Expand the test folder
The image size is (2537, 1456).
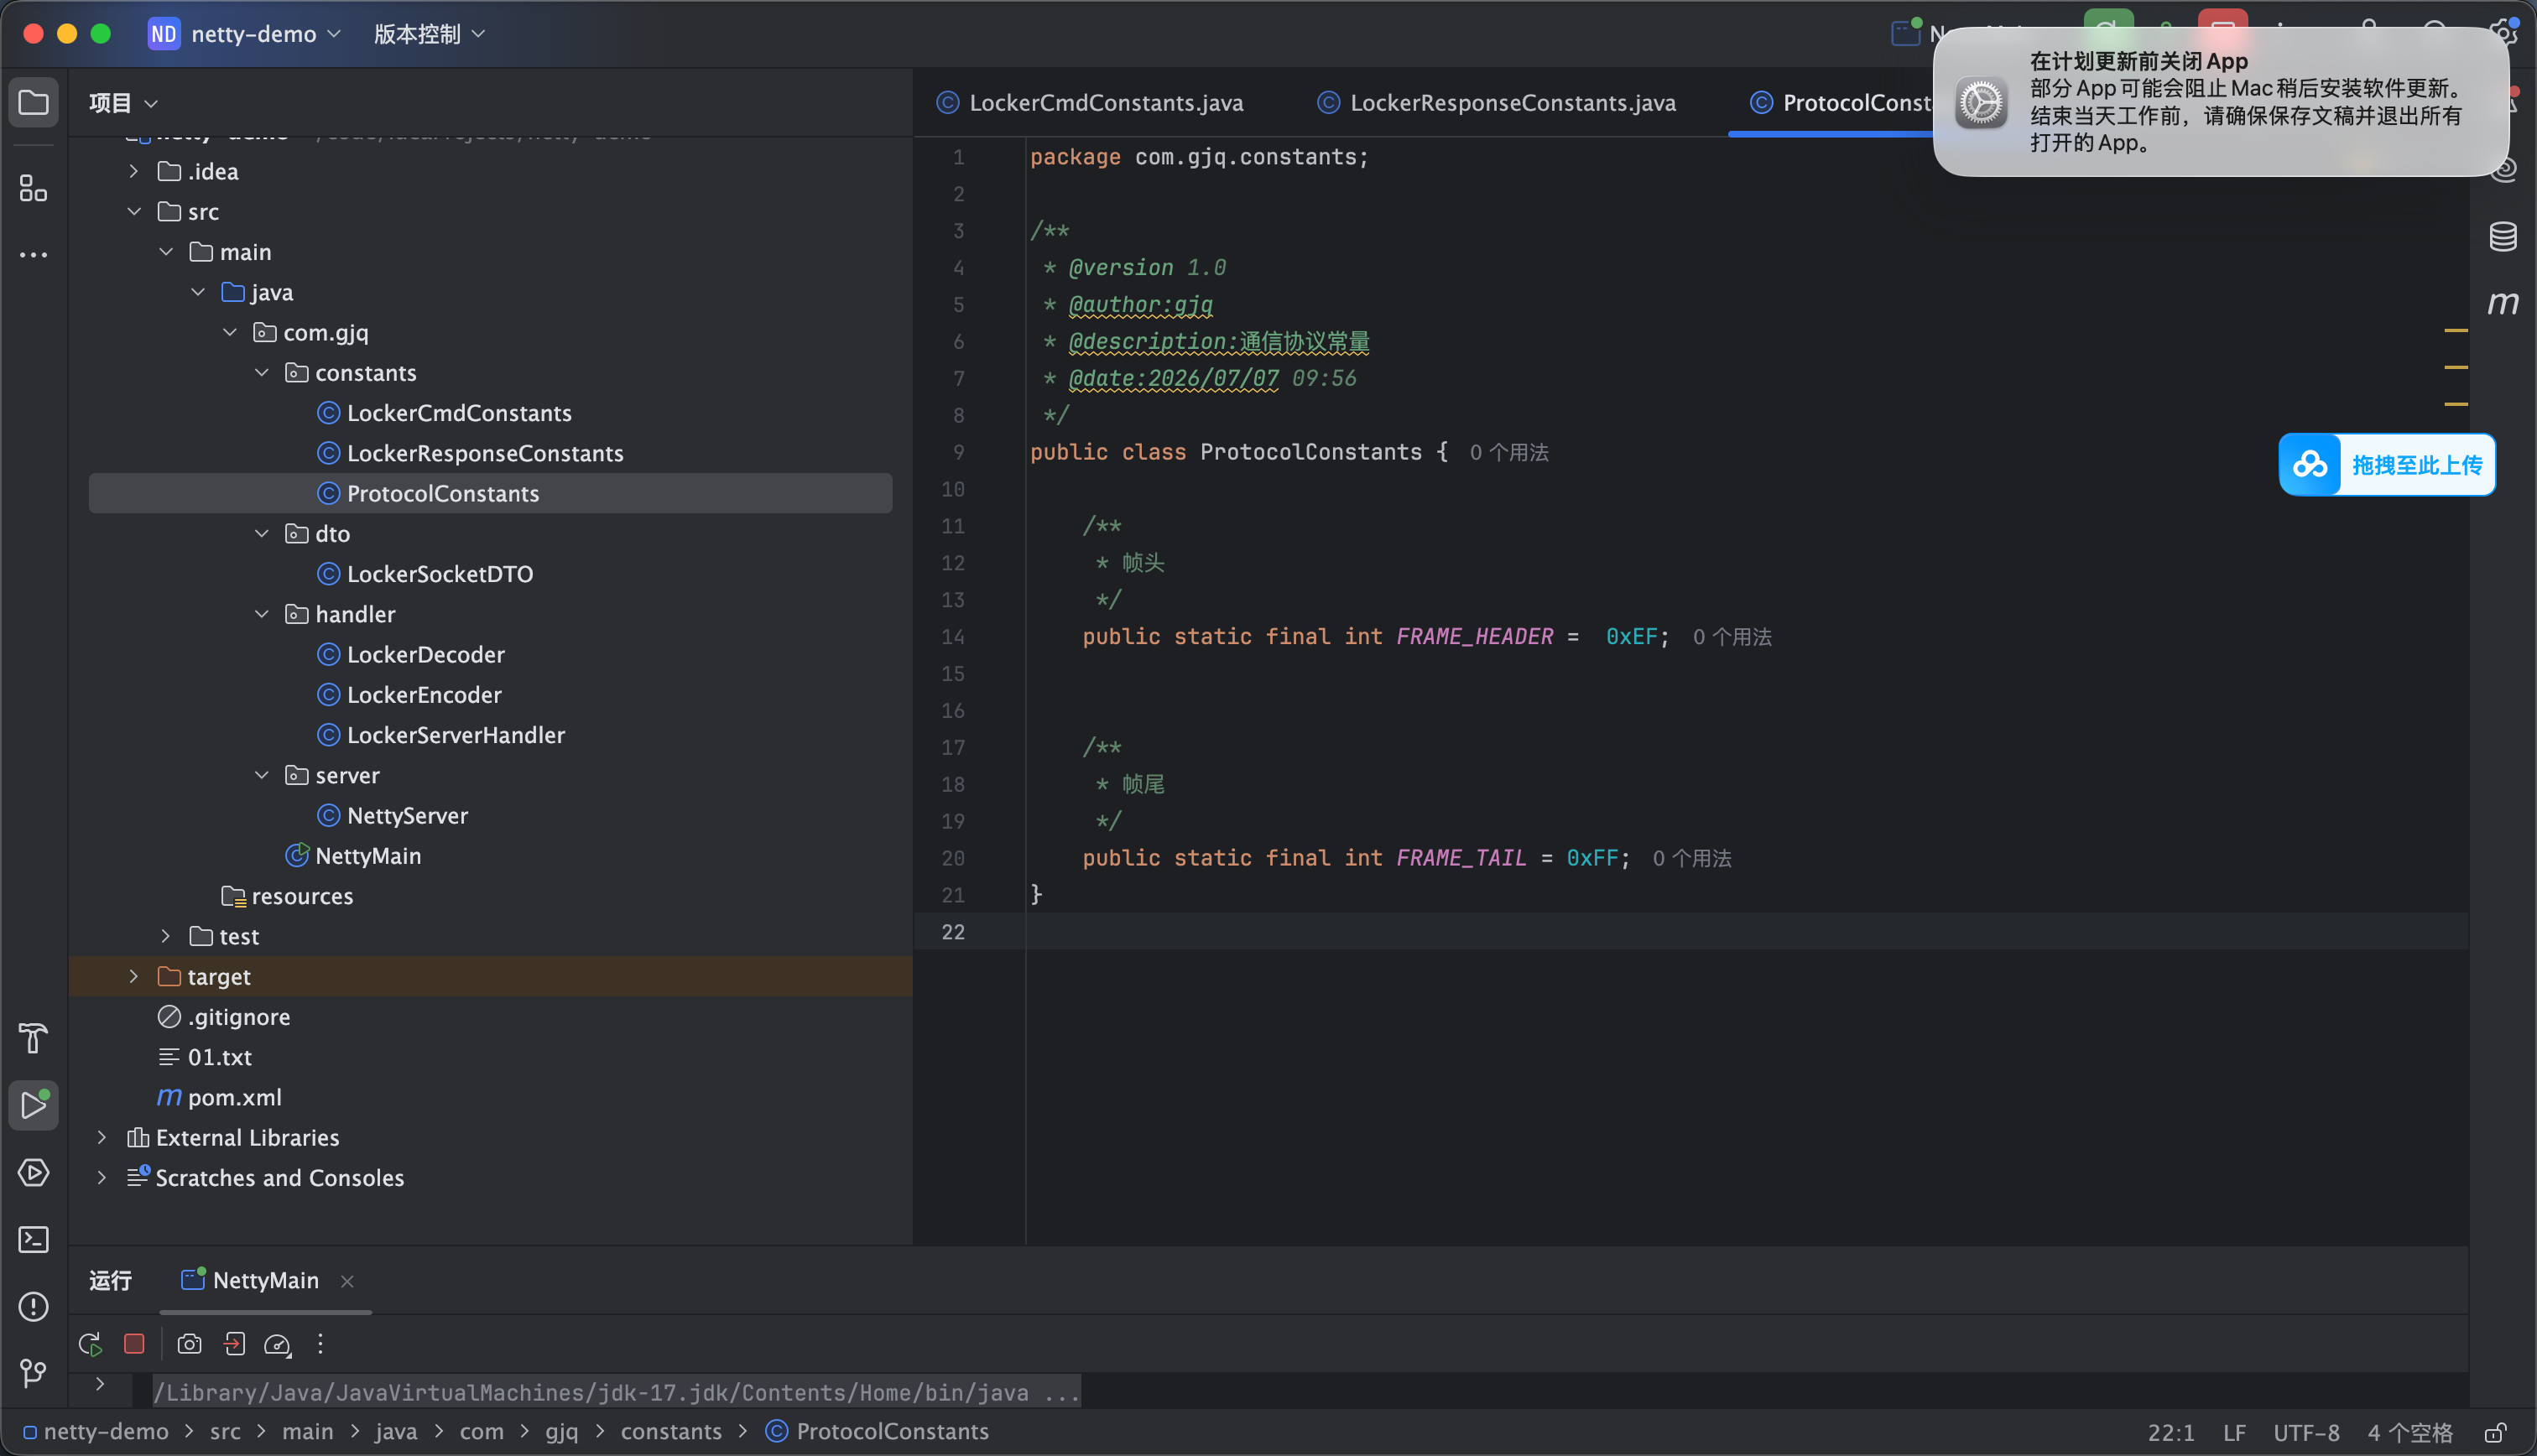[x=166, y=935]
